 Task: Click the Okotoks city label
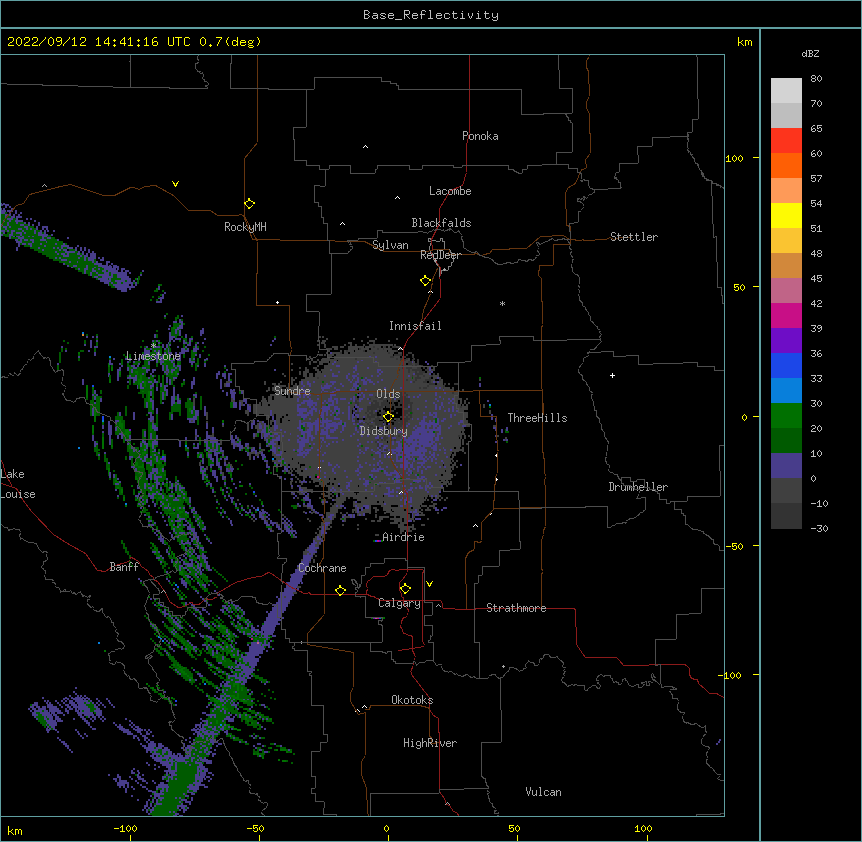point(412,700)
